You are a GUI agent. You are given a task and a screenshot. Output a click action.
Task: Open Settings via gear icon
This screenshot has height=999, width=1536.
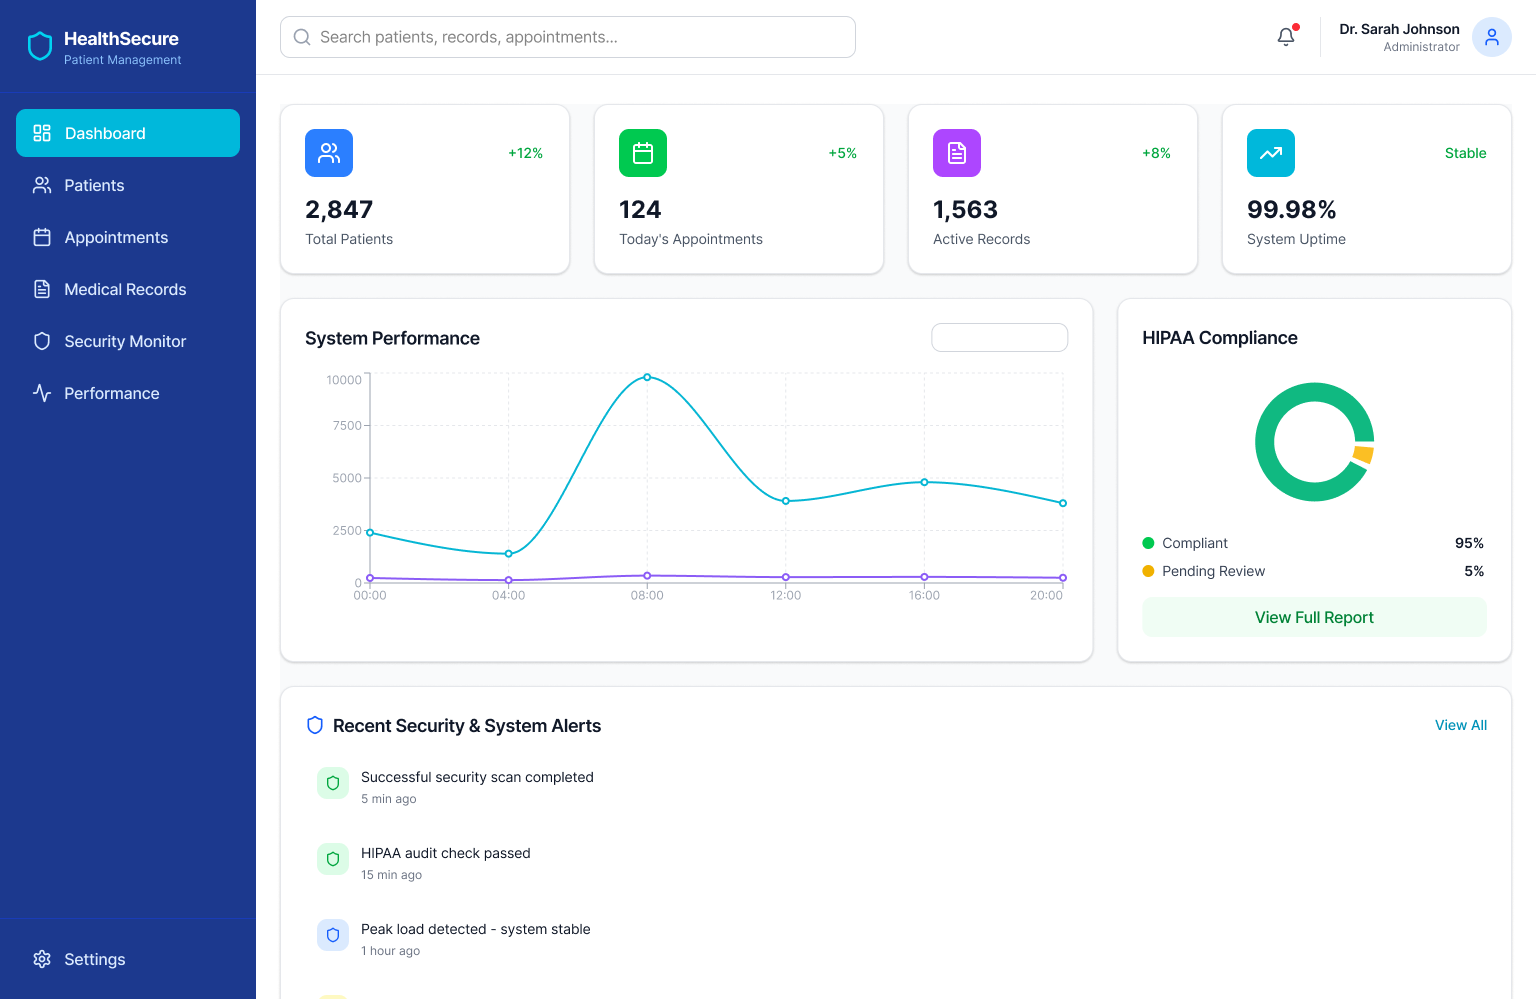[42, 959]
